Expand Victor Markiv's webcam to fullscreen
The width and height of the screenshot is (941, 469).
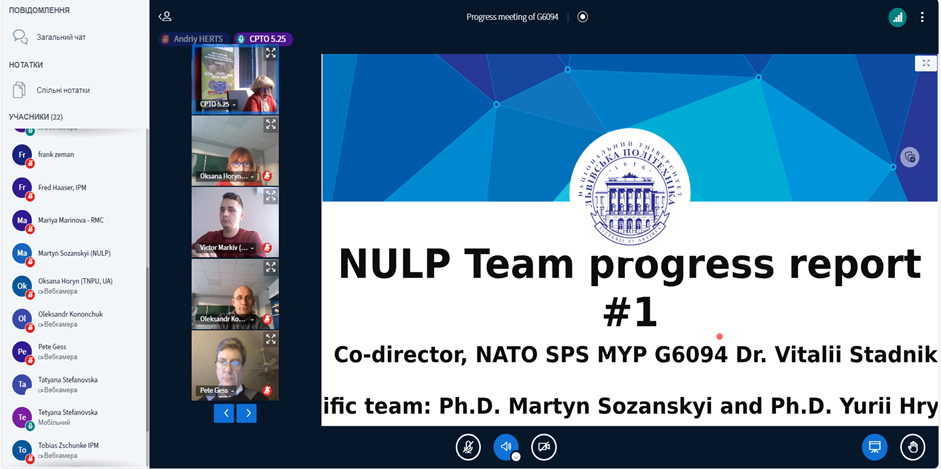(271, 196)
